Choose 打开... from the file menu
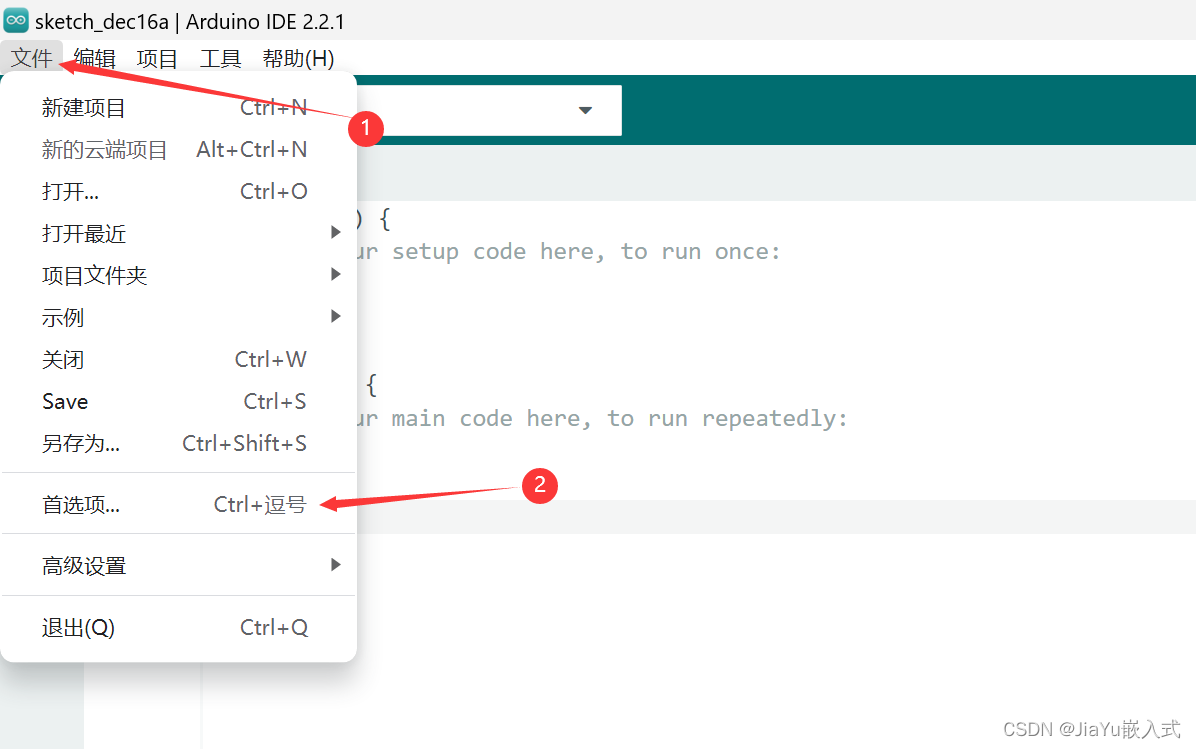The height and width of the screenshot is (749, 1196). (x=178, y=191)
